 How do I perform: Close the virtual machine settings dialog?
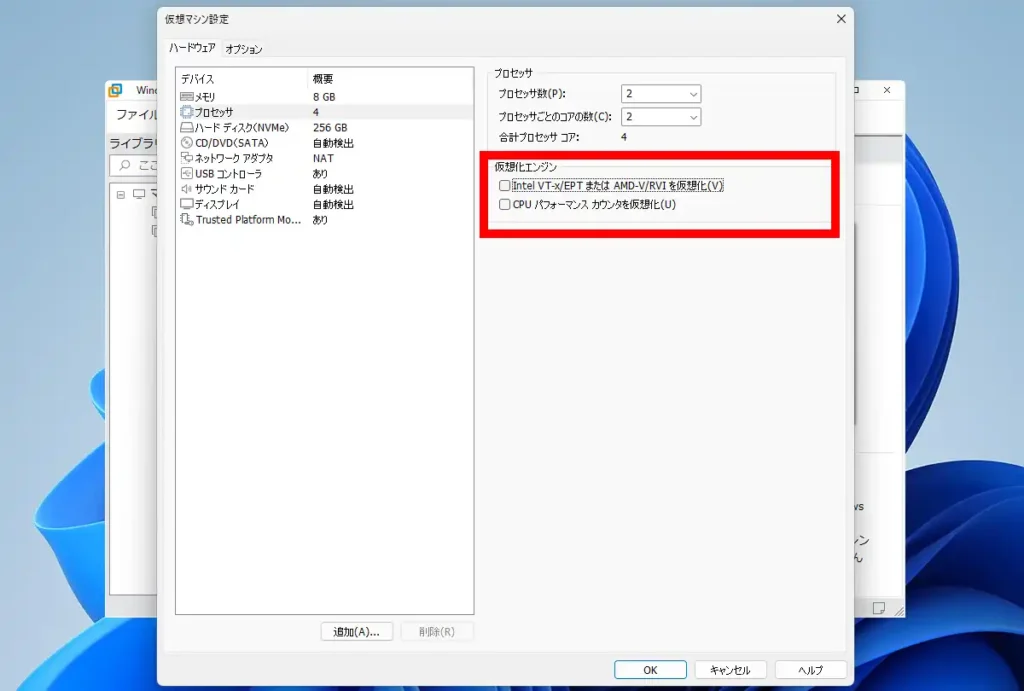[x=841, y=19]
